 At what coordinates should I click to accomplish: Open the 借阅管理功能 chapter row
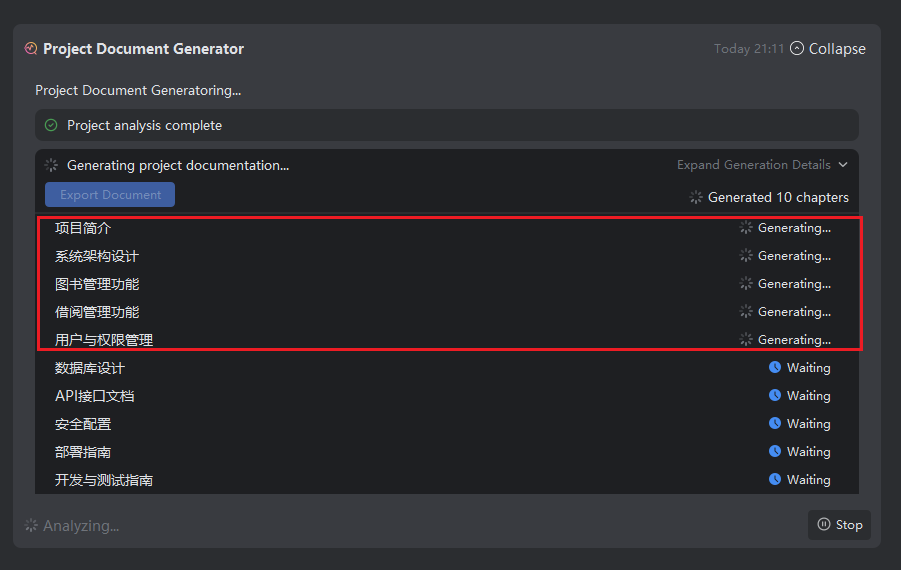(x=97, y=312)
